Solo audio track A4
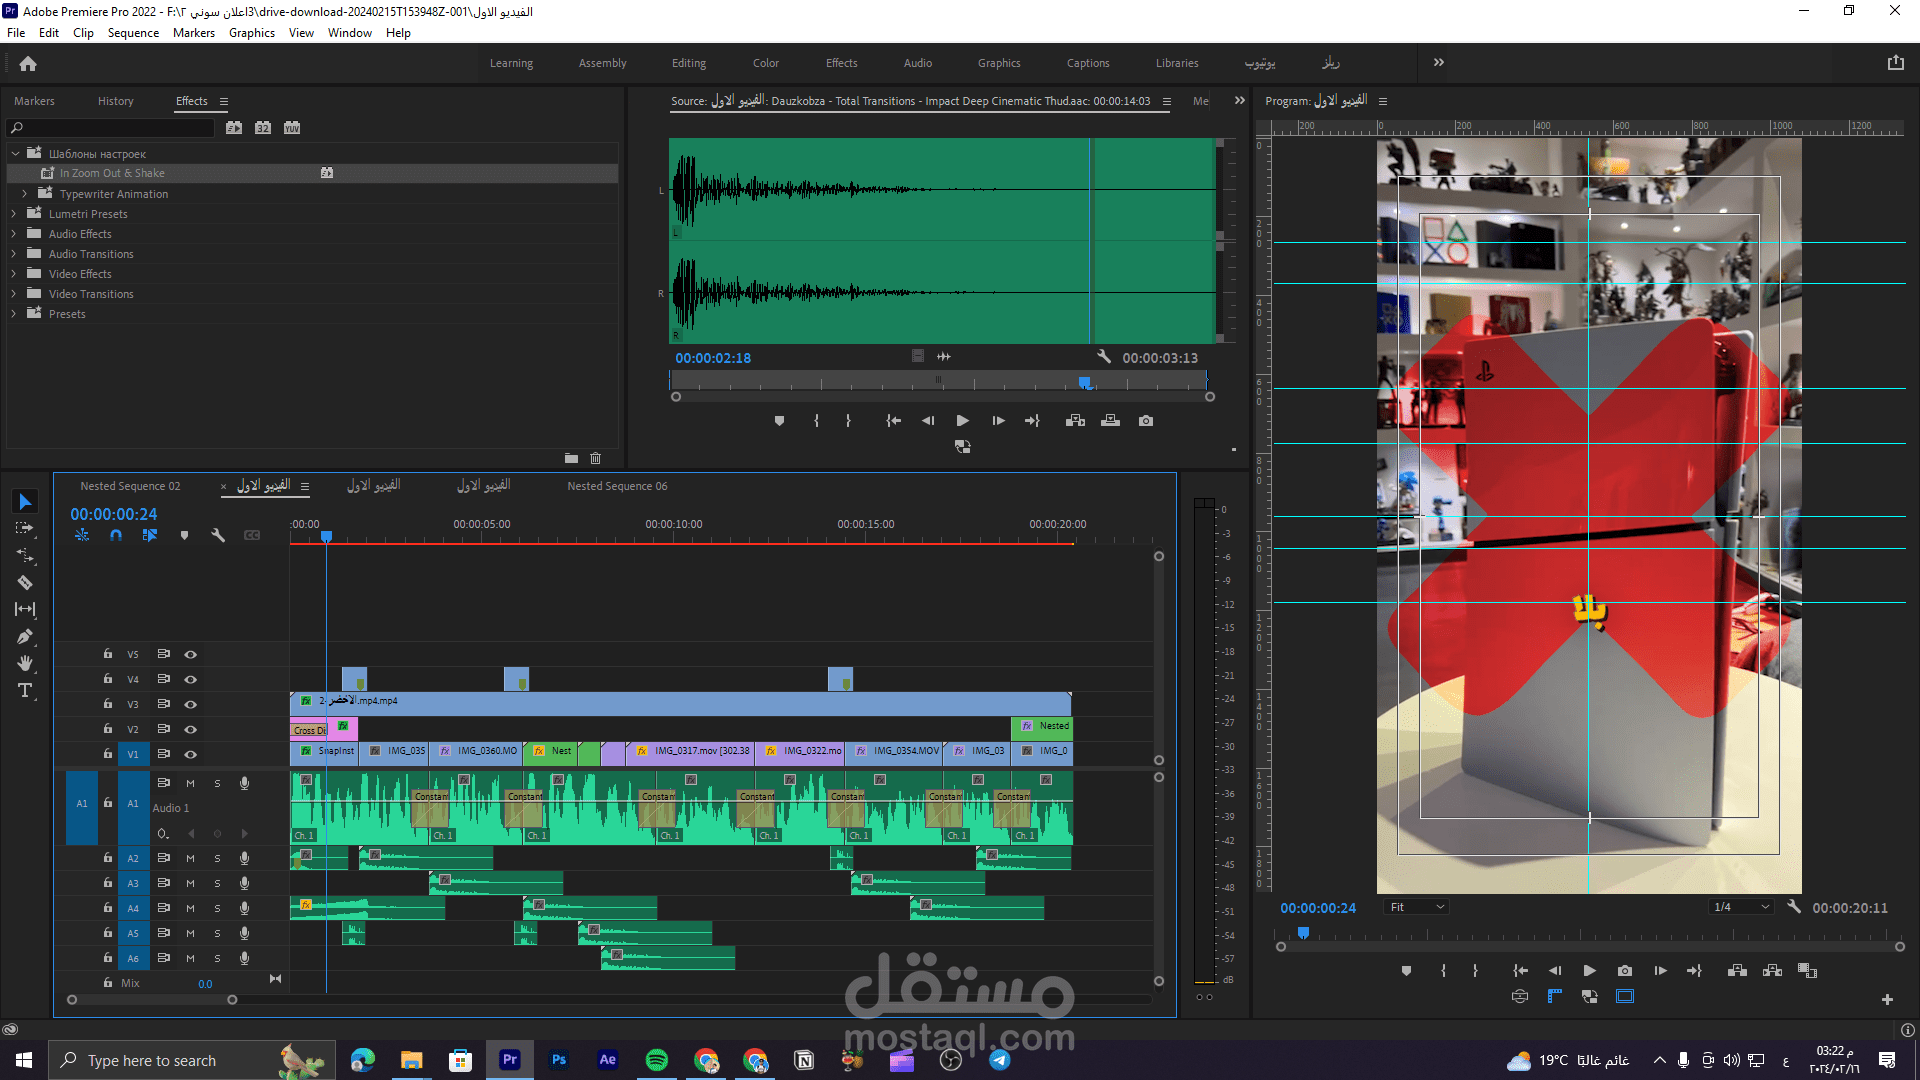Screen dimensions: 1920x1080 217,908
